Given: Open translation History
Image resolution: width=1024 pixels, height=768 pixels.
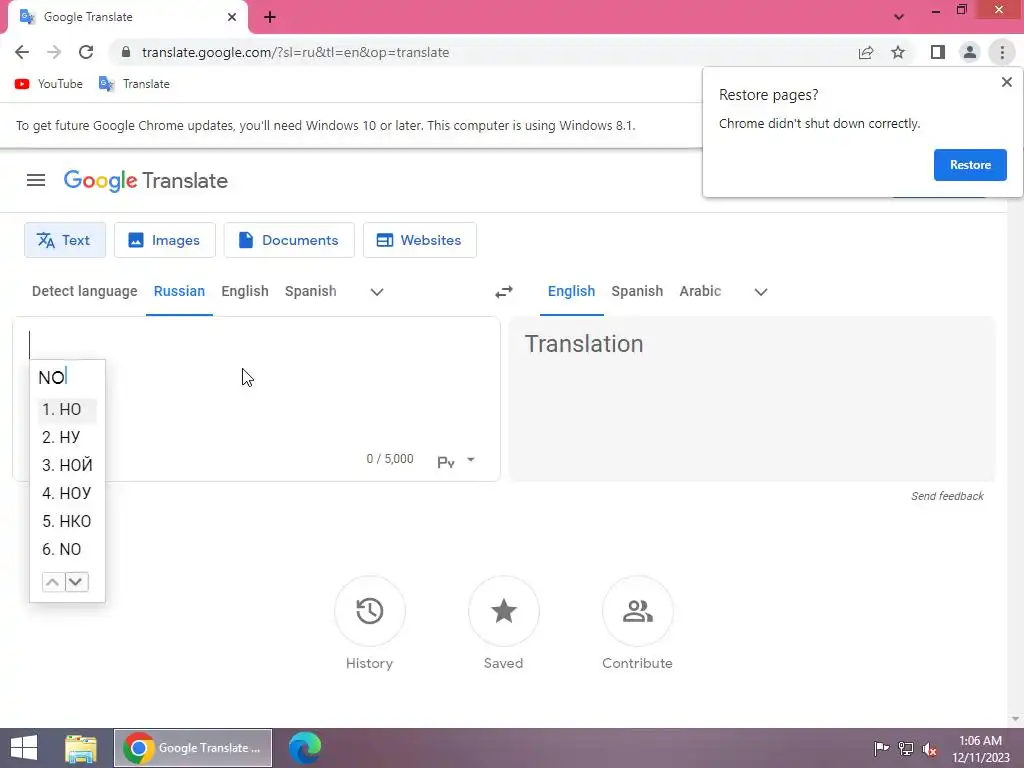Looking at the screenshot, I should click(x=370, y=611).
